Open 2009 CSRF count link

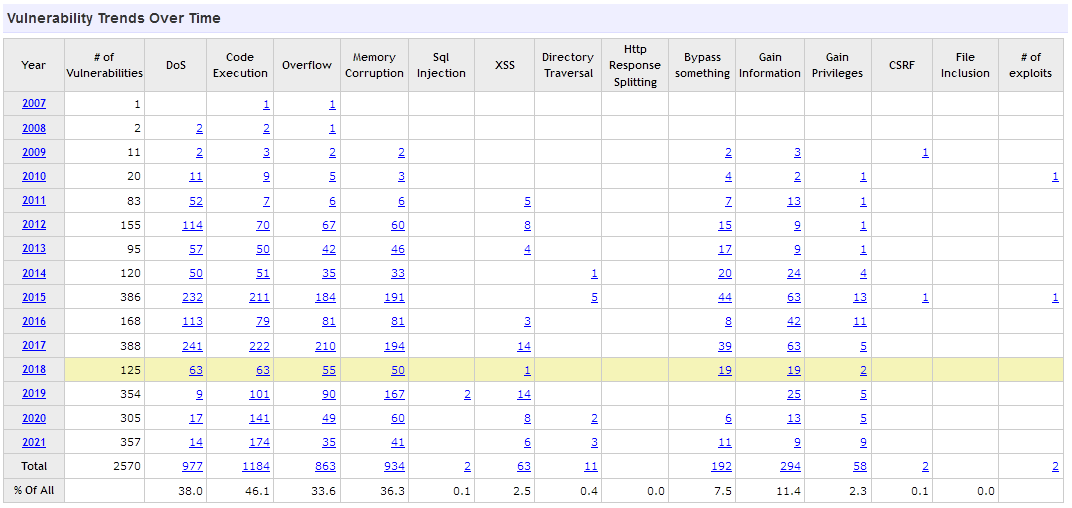tap(925, 153)
